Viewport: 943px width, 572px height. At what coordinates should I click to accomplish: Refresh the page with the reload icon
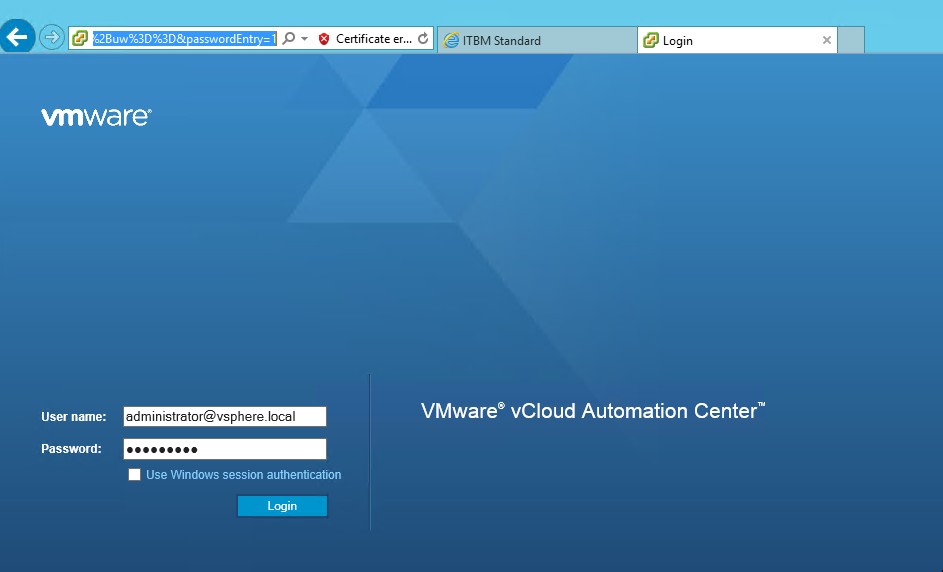tap(423, 39)
